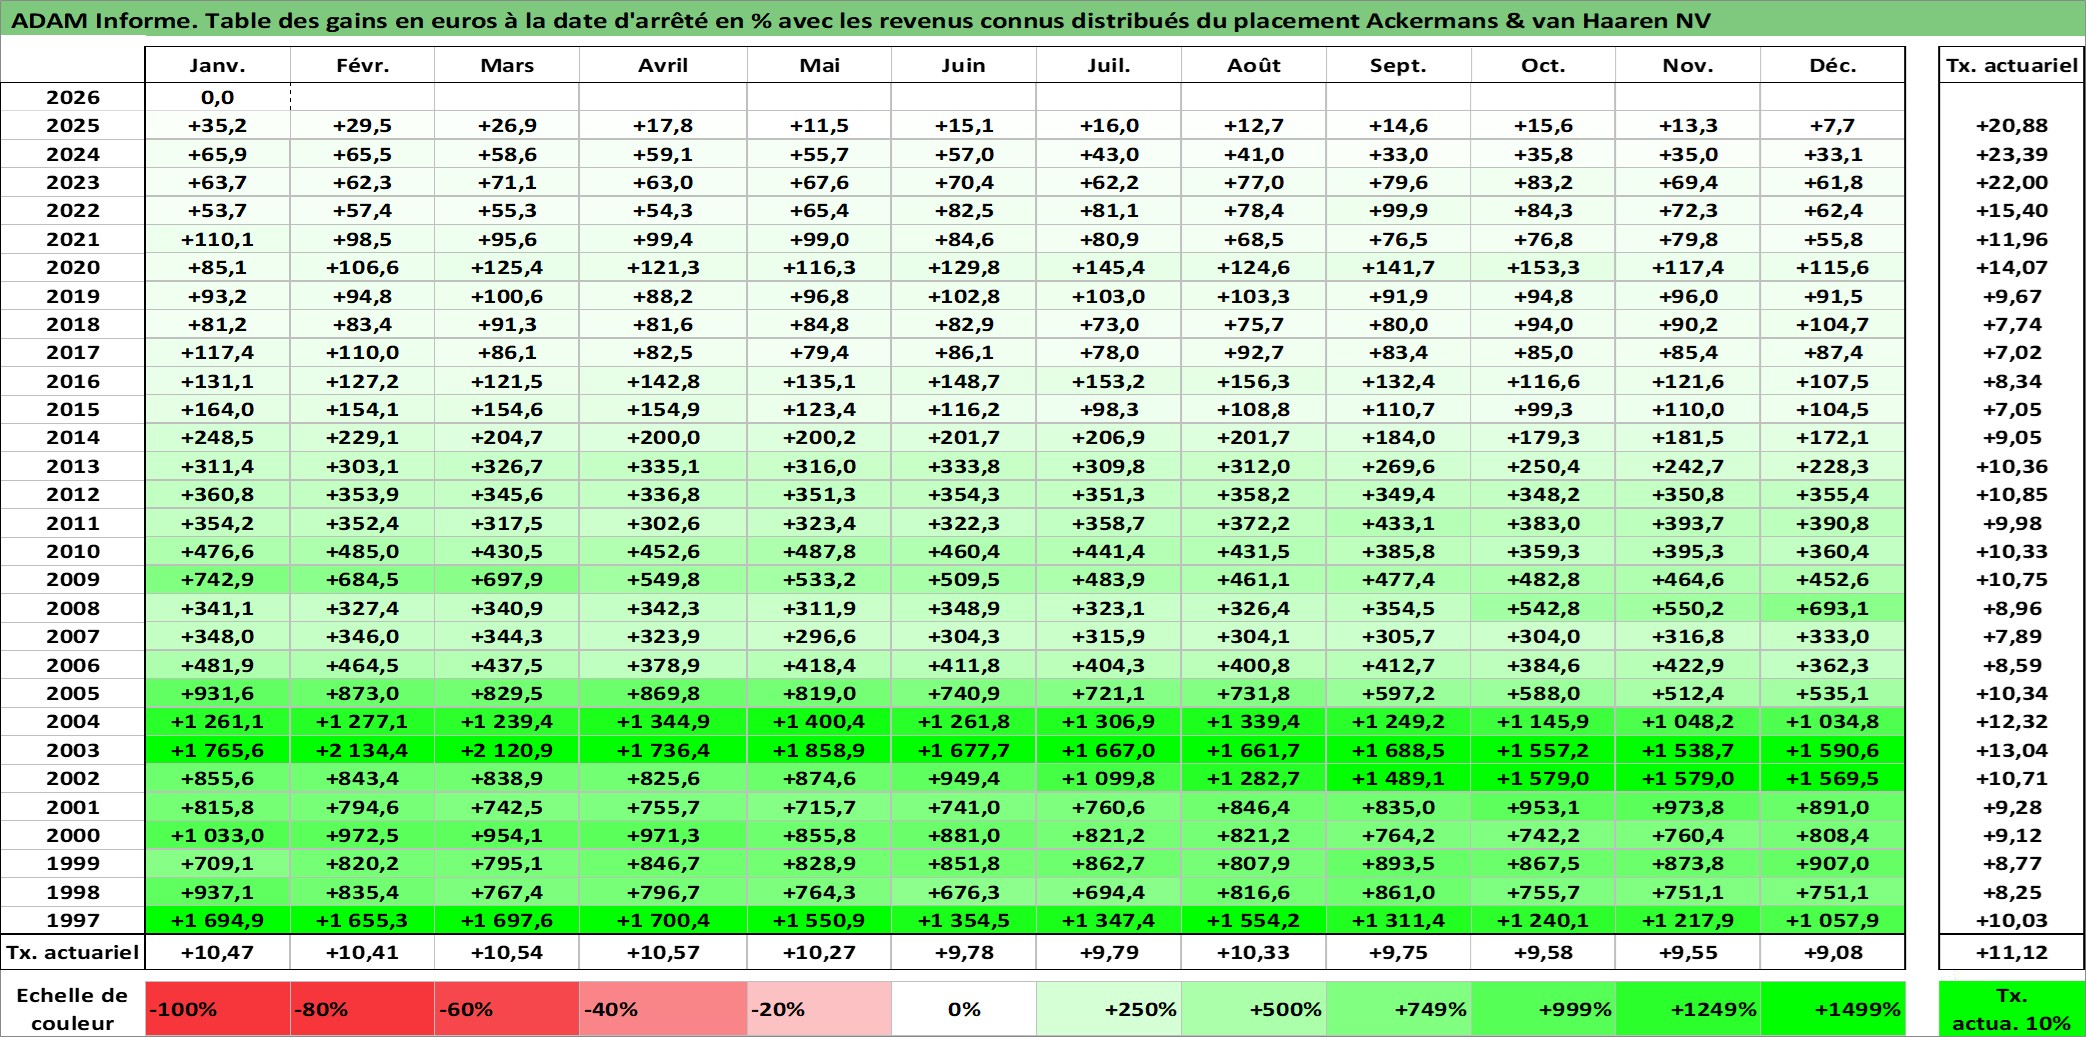Viewport: 2086px width, 1037px height.
Task: Select the 2009 row label
Action: point(73,579)
